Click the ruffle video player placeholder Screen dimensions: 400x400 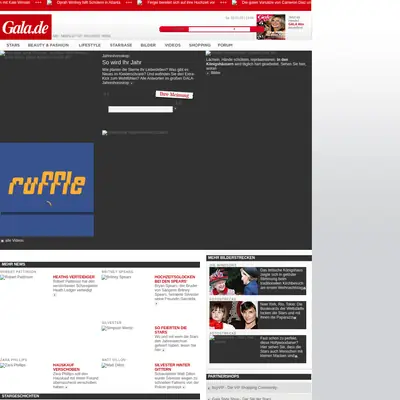(x=47, y=190)
